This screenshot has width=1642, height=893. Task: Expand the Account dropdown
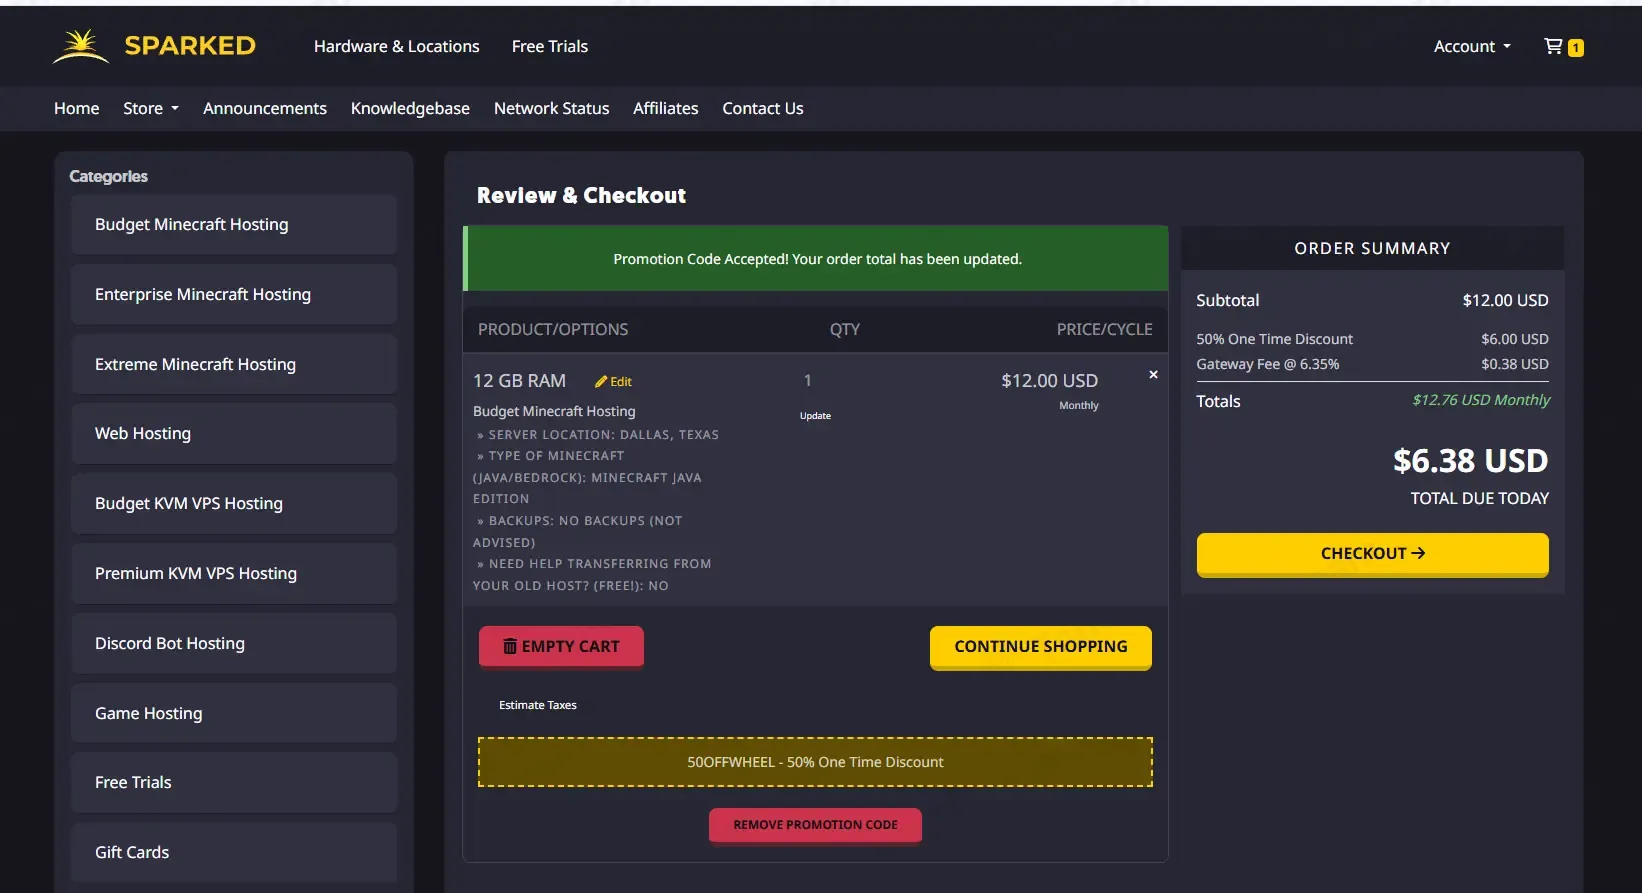1472,46
